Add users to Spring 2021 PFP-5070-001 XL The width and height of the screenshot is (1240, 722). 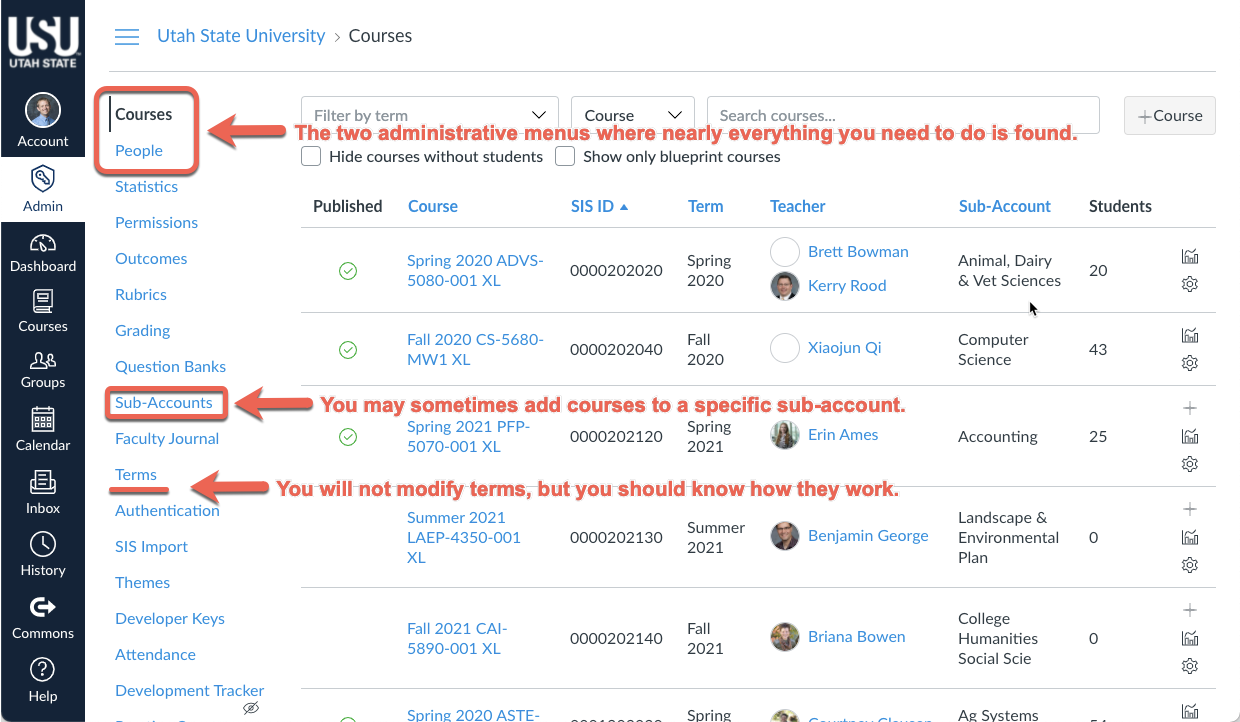pos(1190,408)
